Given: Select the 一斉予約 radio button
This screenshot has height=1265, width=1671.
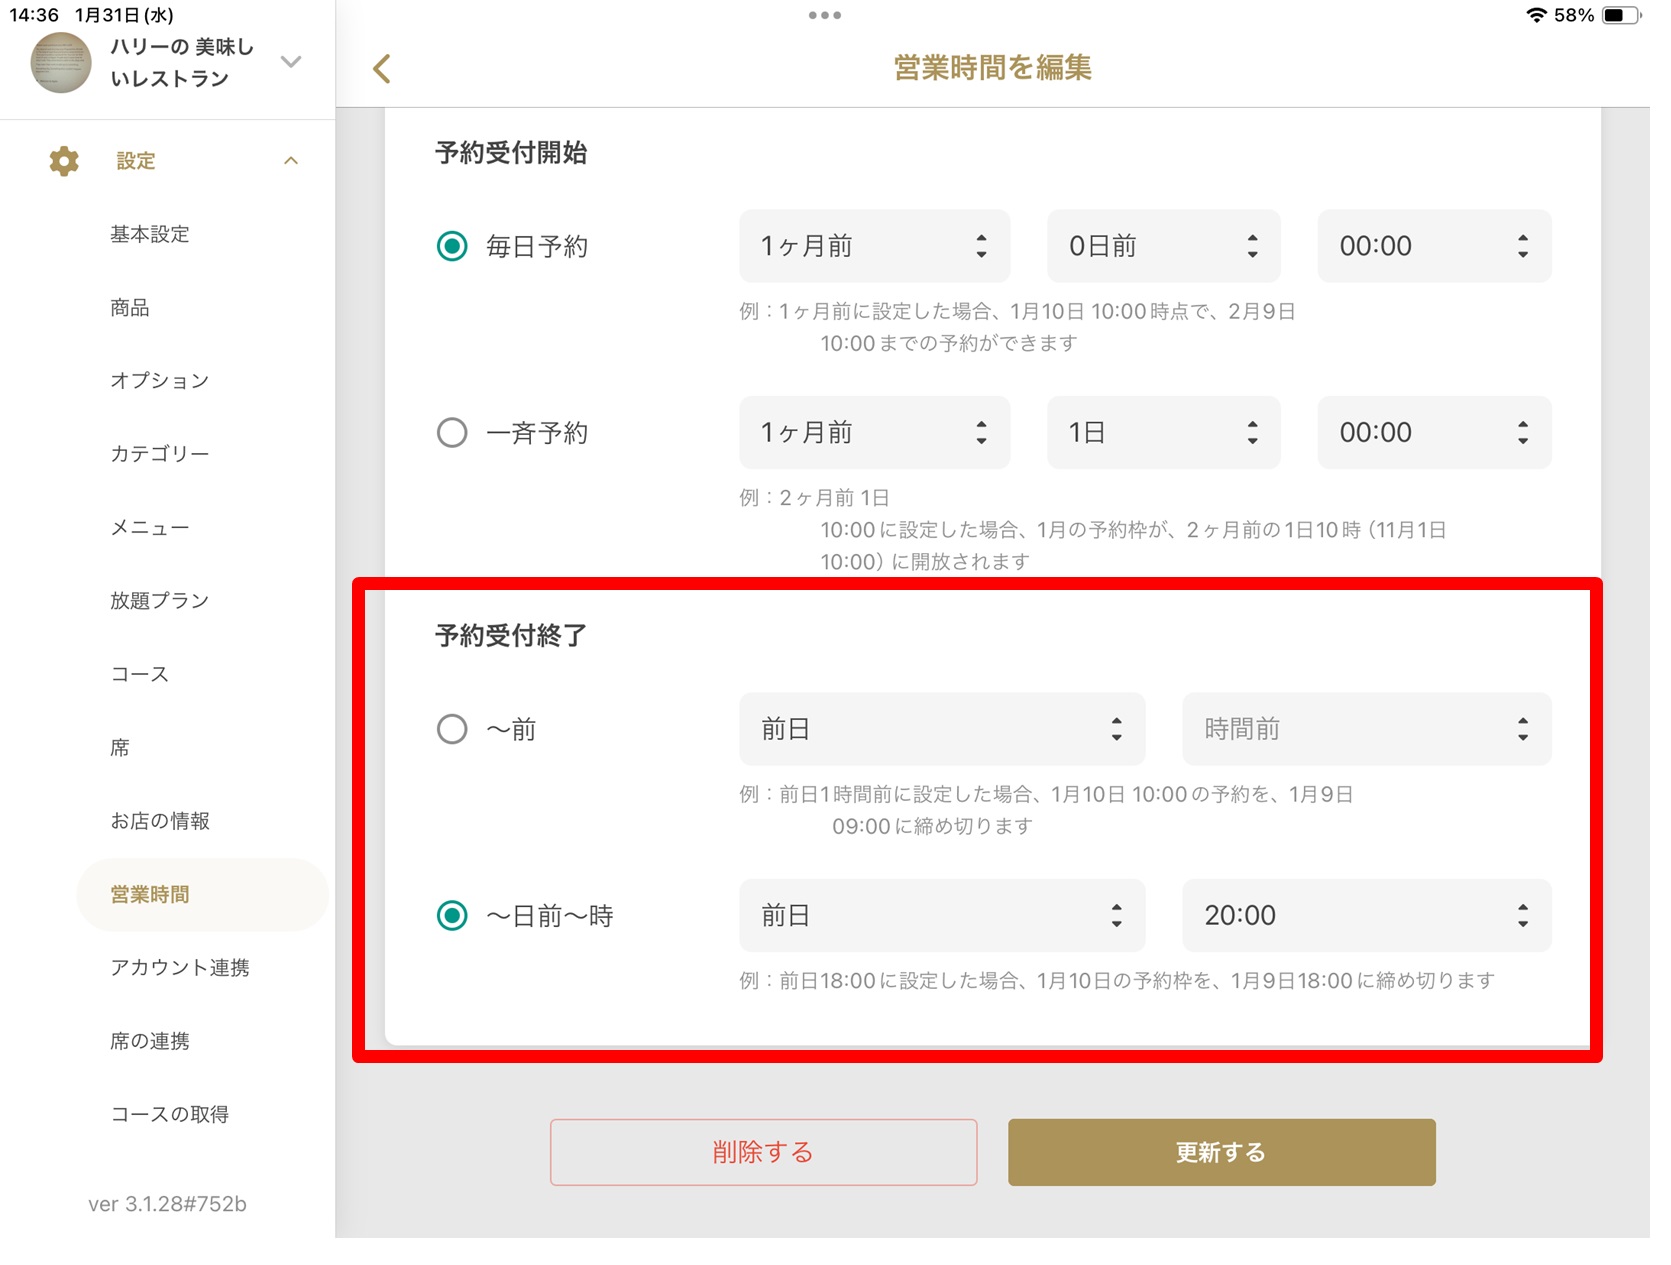Looking at the screenshot, I should point(451,432).
